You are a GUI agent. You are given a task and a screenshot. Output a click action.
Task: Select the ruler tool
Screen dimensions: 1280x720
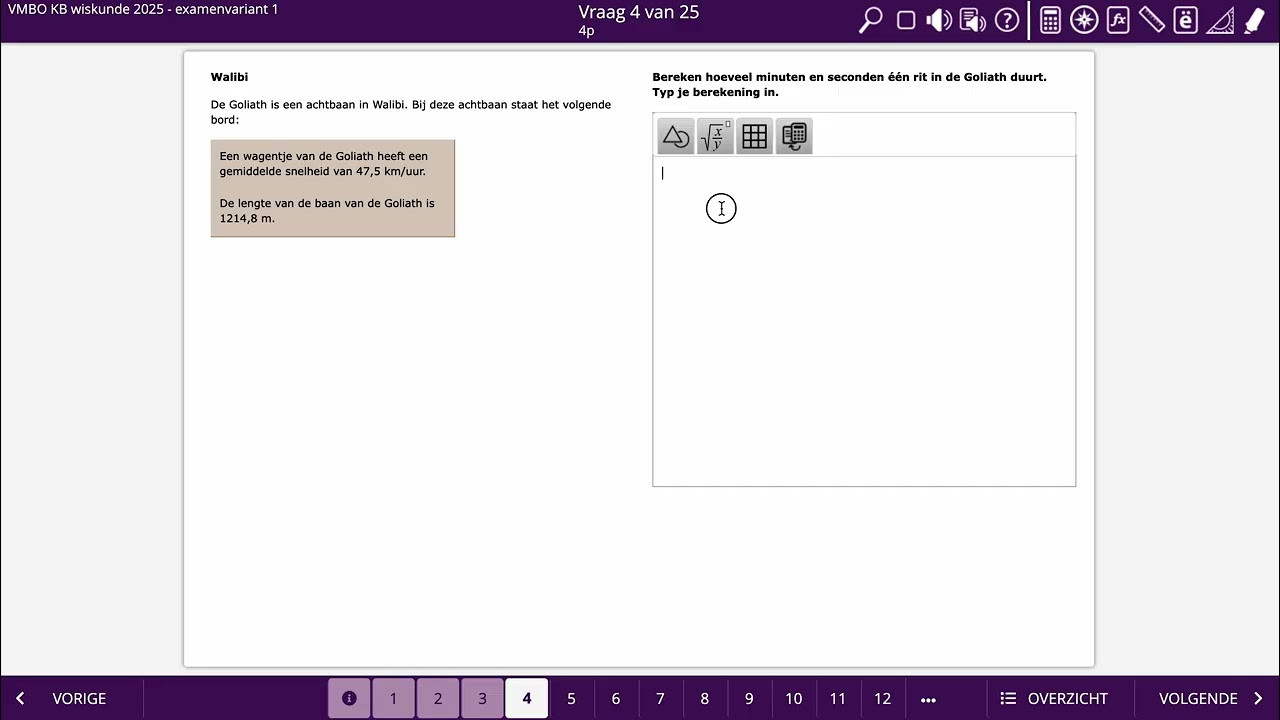(1152, 21)
